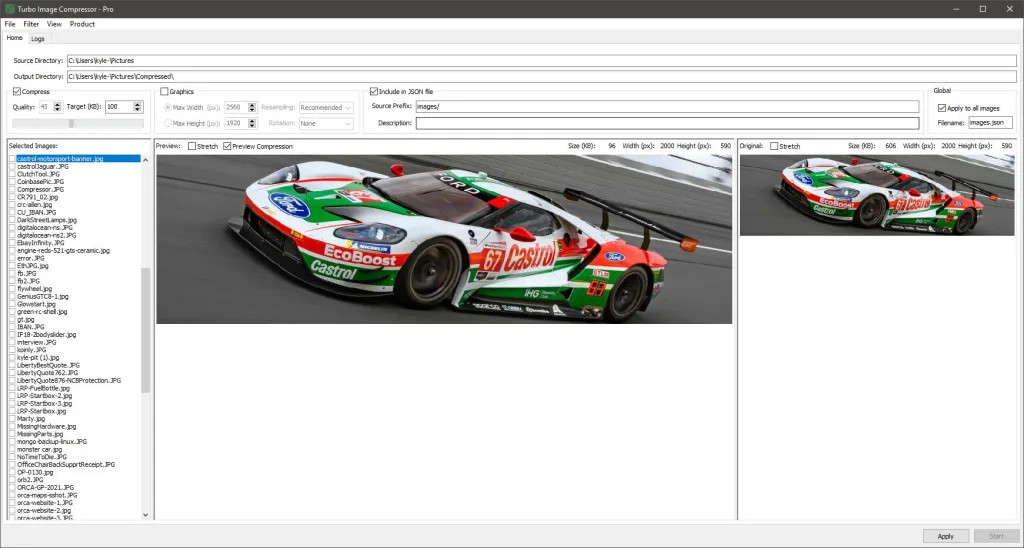The width and height of the screenshot is (1024, 548).
Task: Select the Max Height radio button
Action: click(x=168, y=123)
